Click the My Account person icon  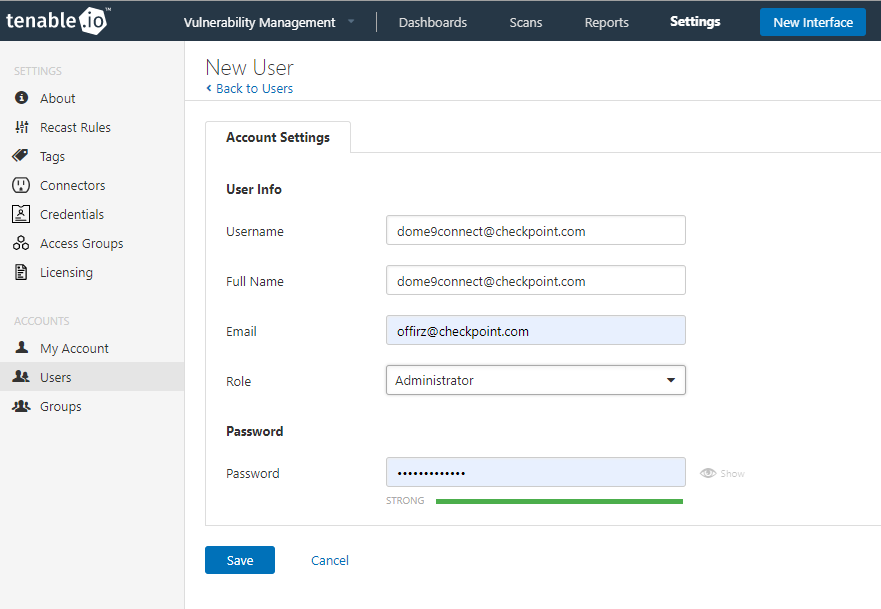[21, 347]
